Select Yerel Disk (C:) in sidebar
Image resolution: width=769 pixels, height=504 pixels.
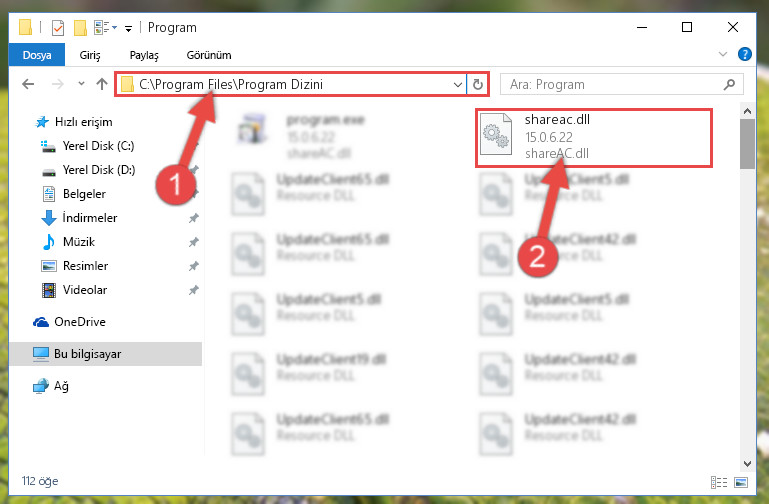click(x=98, y=146)
